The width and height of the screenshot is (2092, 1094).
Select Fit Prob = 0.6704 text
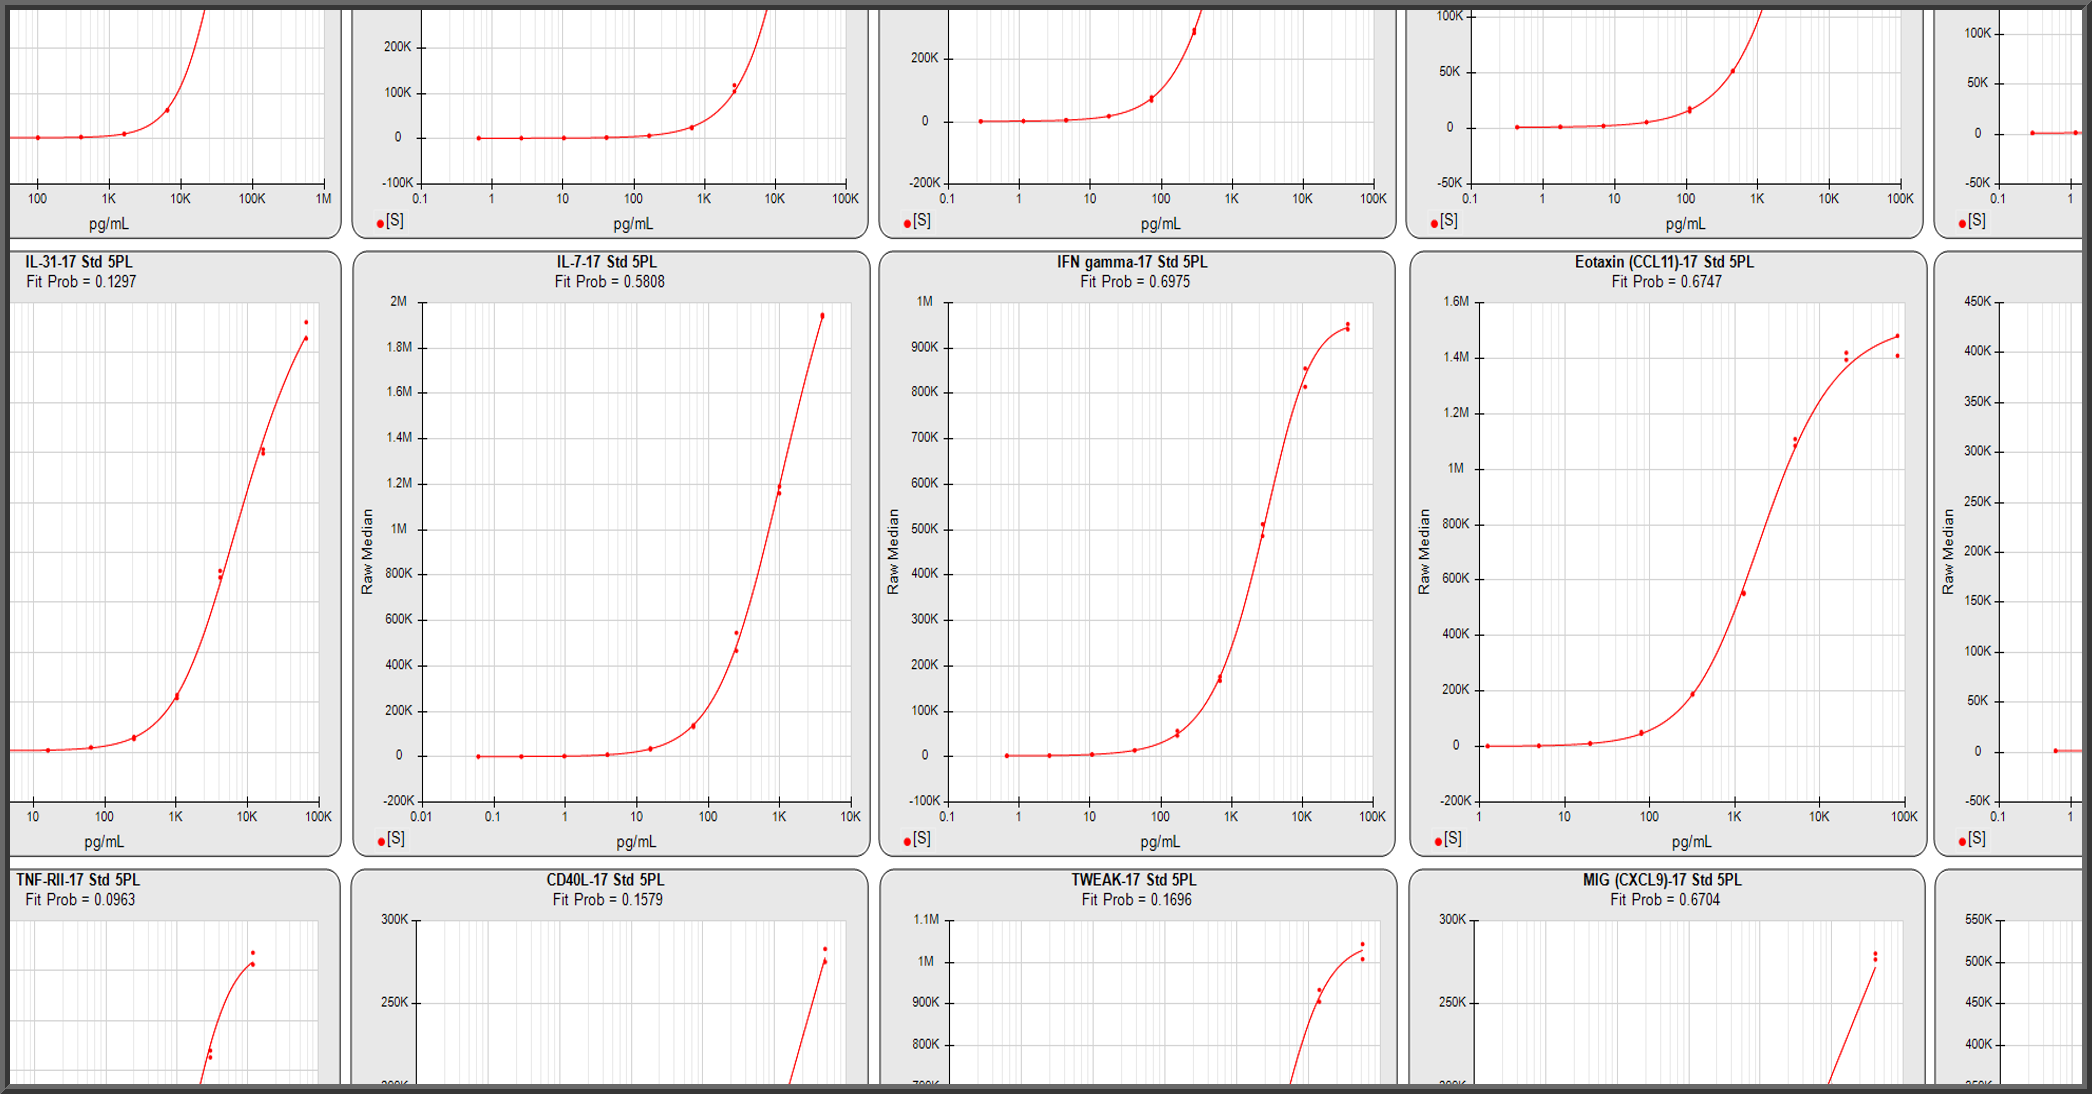[x=1665, y=900]
